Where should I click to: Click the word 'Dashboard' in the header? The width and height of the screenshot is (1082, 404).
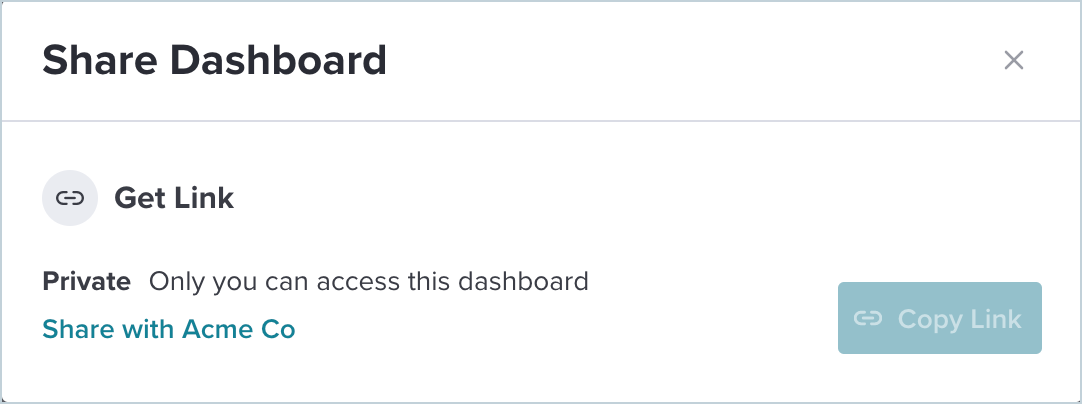click(278, 60)
